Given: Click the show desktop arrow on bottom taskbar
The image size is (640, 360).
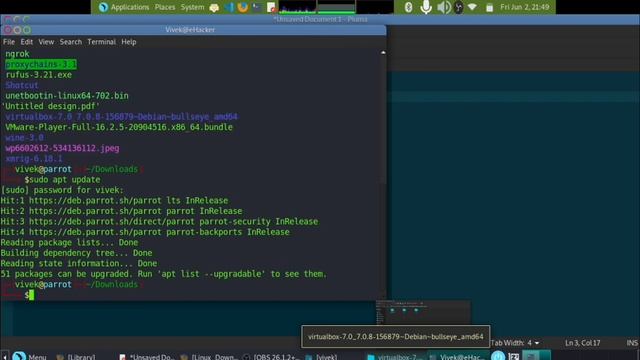Looking at the screenshot, I should (x=4, y=356).
